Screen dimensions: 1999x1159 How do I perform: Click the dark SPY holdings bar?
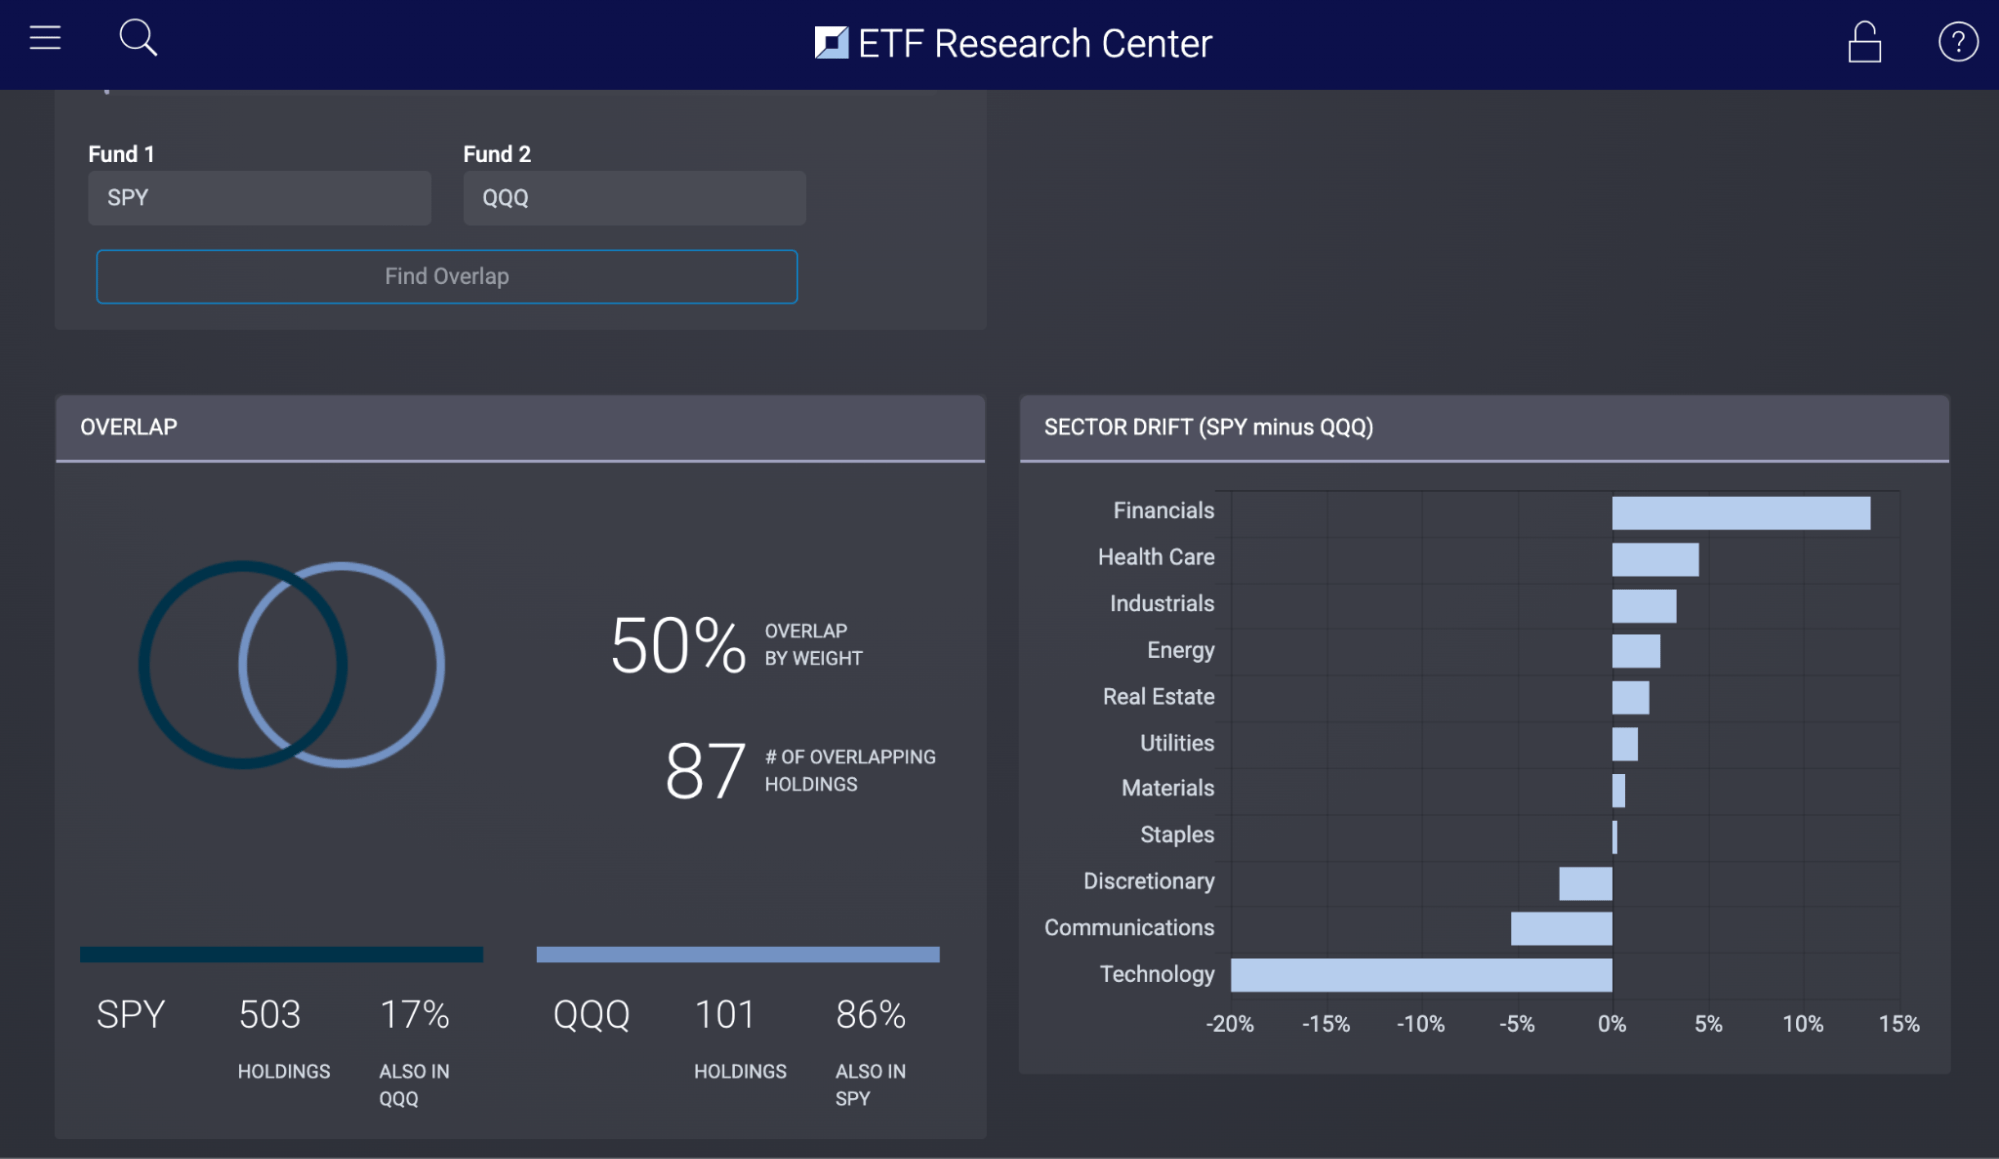coord(282,955)
